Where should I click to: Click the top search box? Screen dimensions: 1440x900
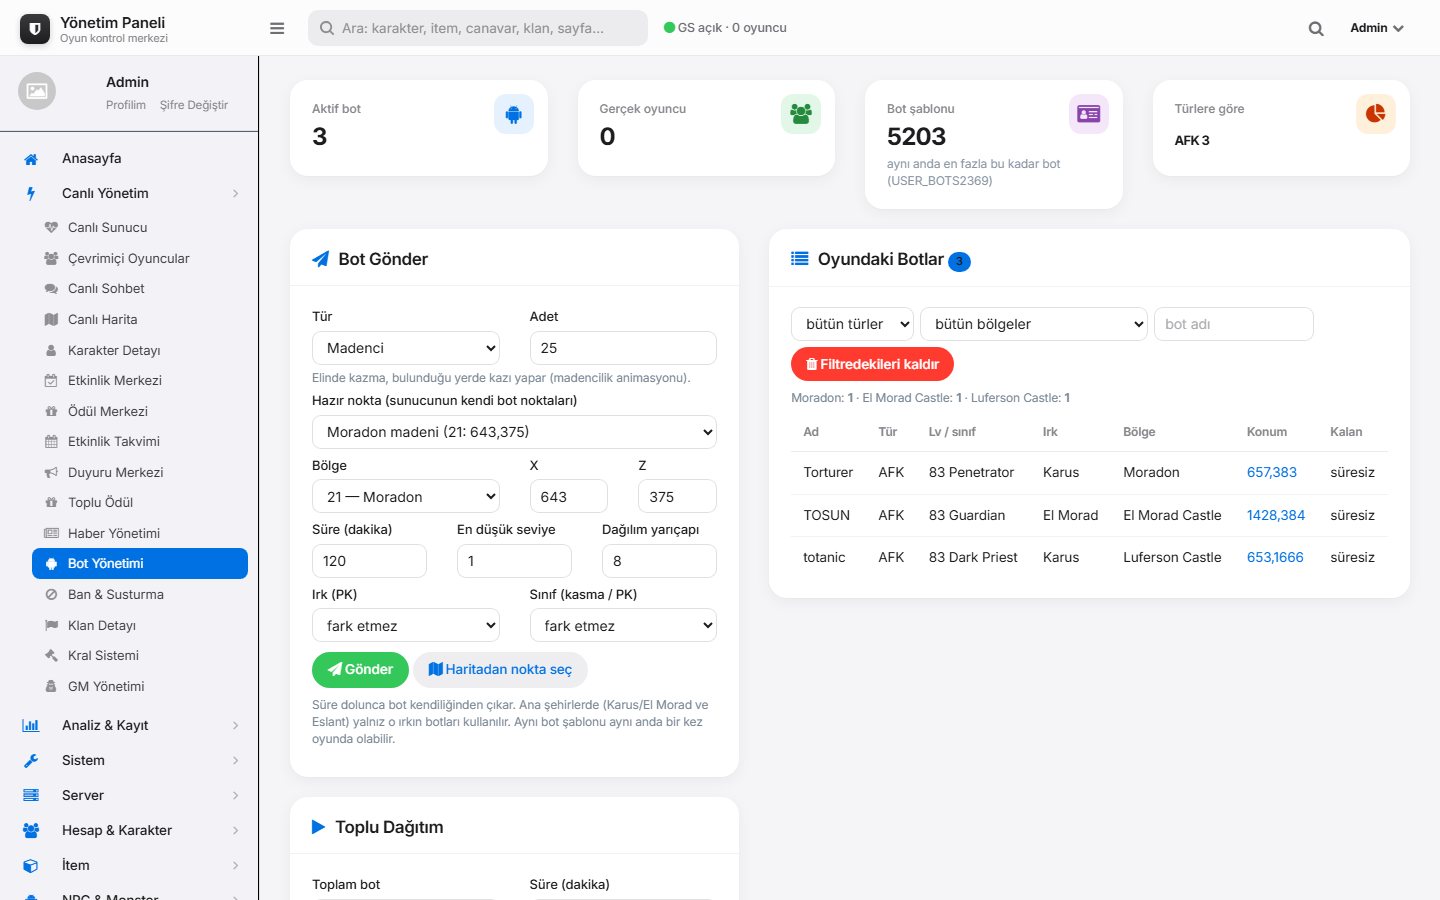coord(478,28)
